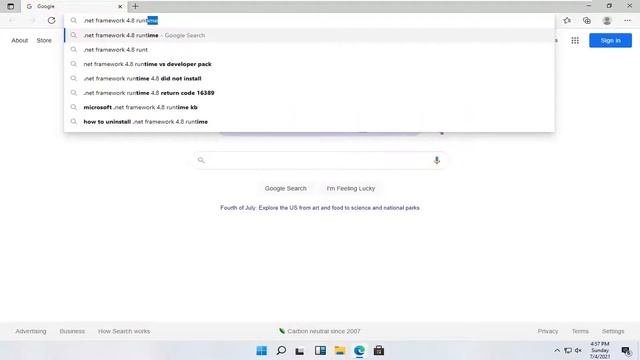The width and height of the screenshot is (640, 360).
Task: Open Carbon neutral since 2007 link
Action: point(320,331)
